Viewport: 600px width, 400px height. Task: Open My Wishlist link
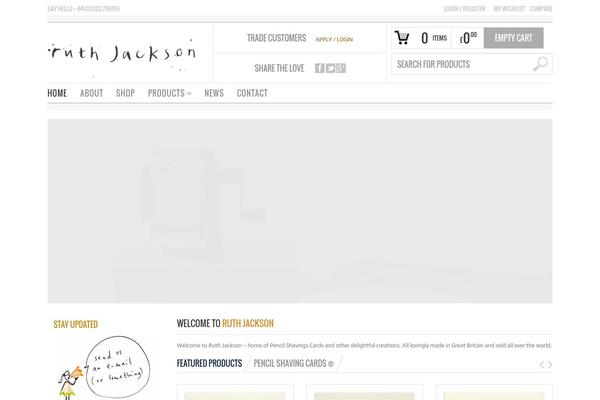coord(509,8)
